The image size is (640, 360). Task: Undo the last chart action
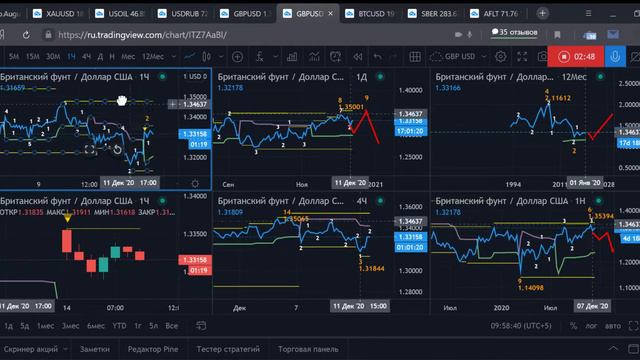[378, 57]
